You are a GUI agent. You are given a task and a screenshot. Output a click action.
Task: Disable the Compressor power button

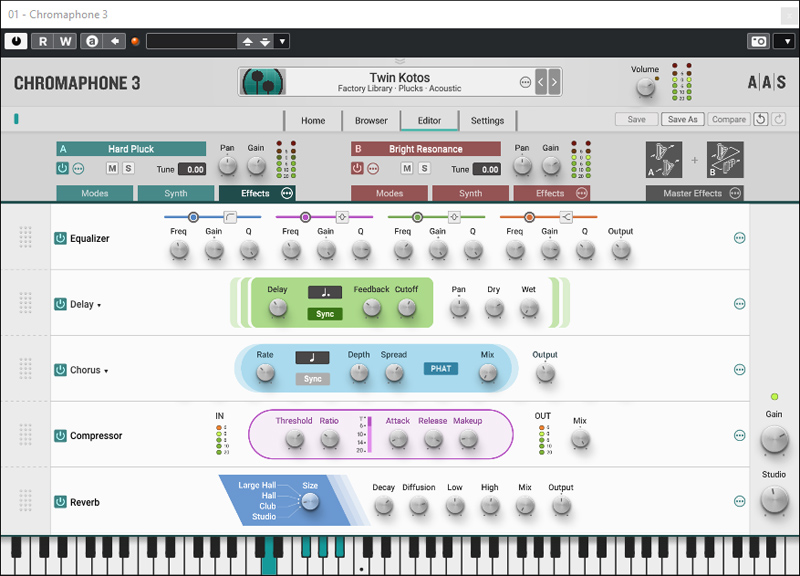60,436
